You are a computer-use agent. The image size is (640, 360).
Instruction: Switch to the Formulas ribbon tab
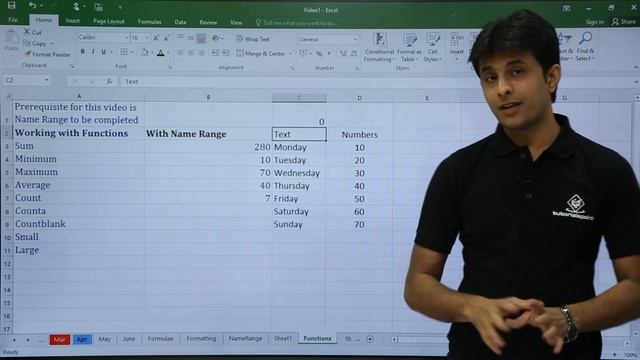click(x=149, y=22)
